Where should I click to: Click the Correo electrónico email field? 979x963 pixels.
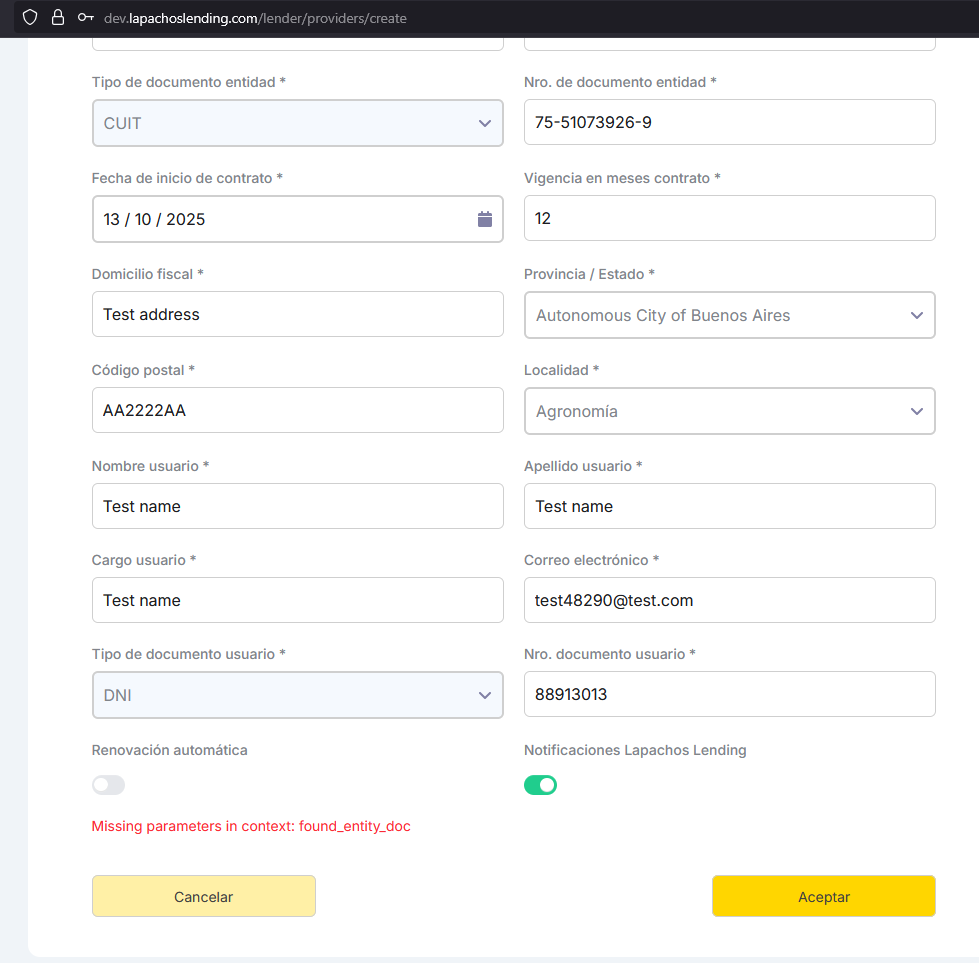click(729, 600)
